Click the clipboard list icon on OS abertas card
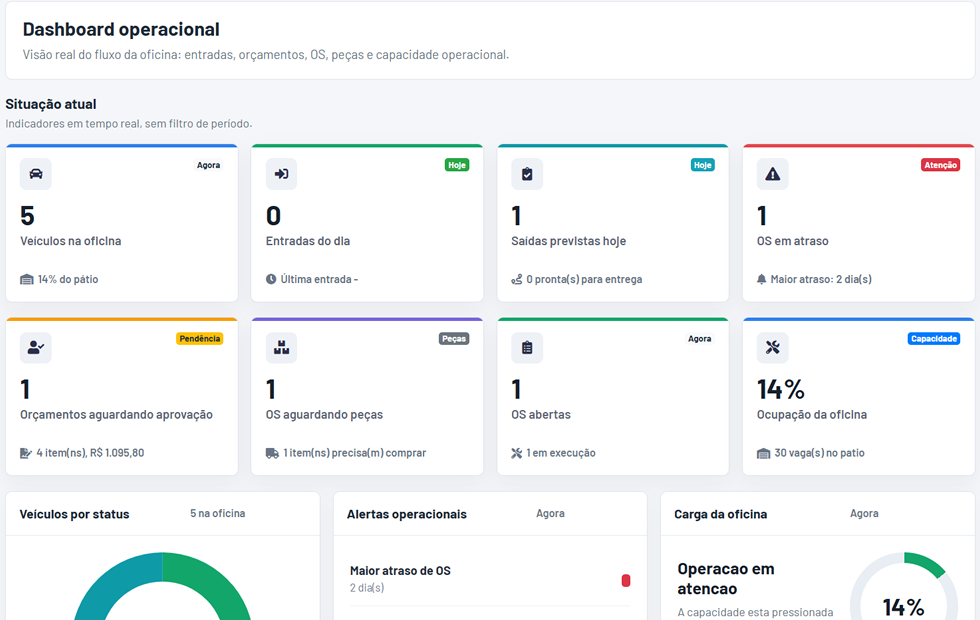This screenshot has height=620, width=980. click(527, 348)
